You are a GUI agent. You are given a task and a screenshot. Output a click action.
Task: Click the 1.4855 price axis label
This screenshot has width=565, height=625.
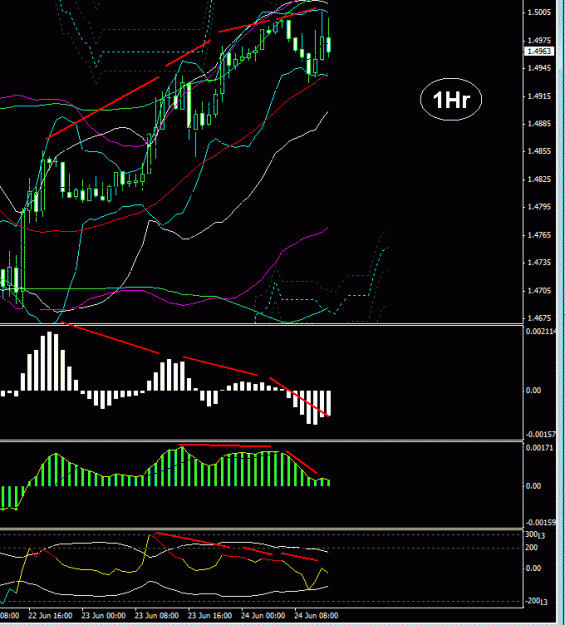(x=539, y=151)
